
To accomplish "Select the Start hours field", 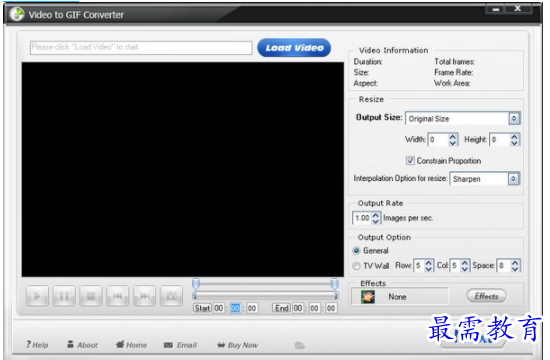I will pyautogui.click(x=219, y=308).
